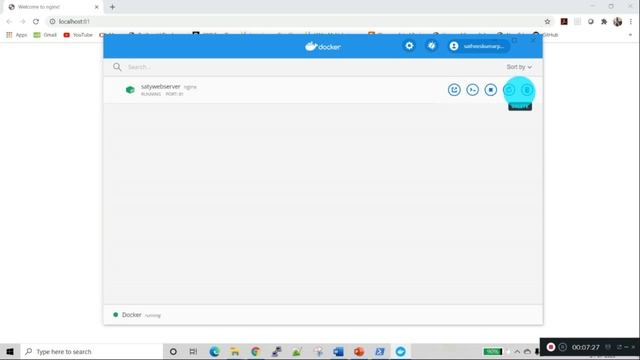Restart the satywebserver container

(x=509, y=90)
